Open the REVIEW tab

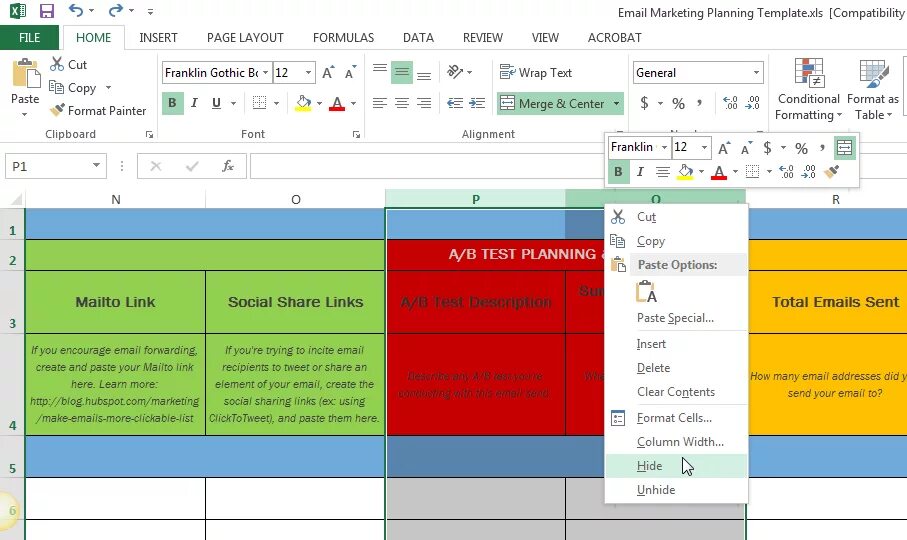(x=482, y=38)
